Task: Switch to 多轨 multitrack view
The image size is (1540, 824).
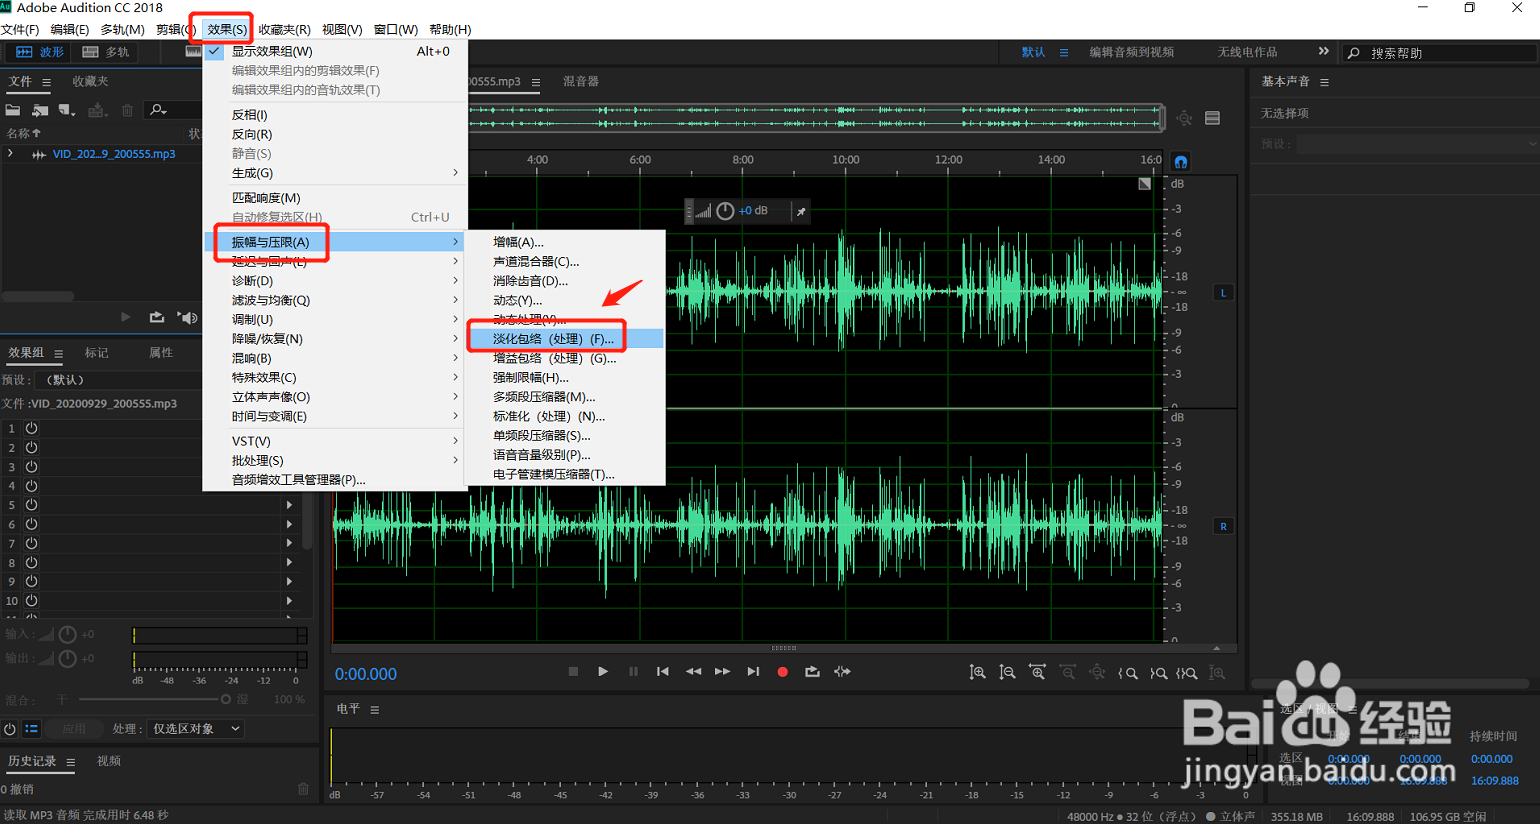Action: click(x=107, y=52)
